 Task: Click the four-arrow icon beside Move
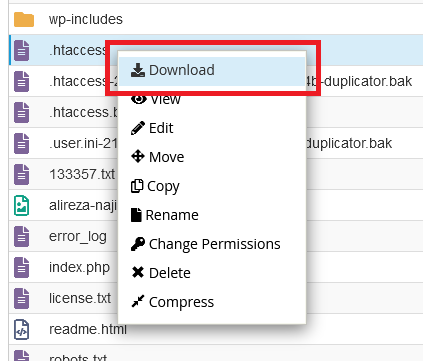click(x=138, y=156)
